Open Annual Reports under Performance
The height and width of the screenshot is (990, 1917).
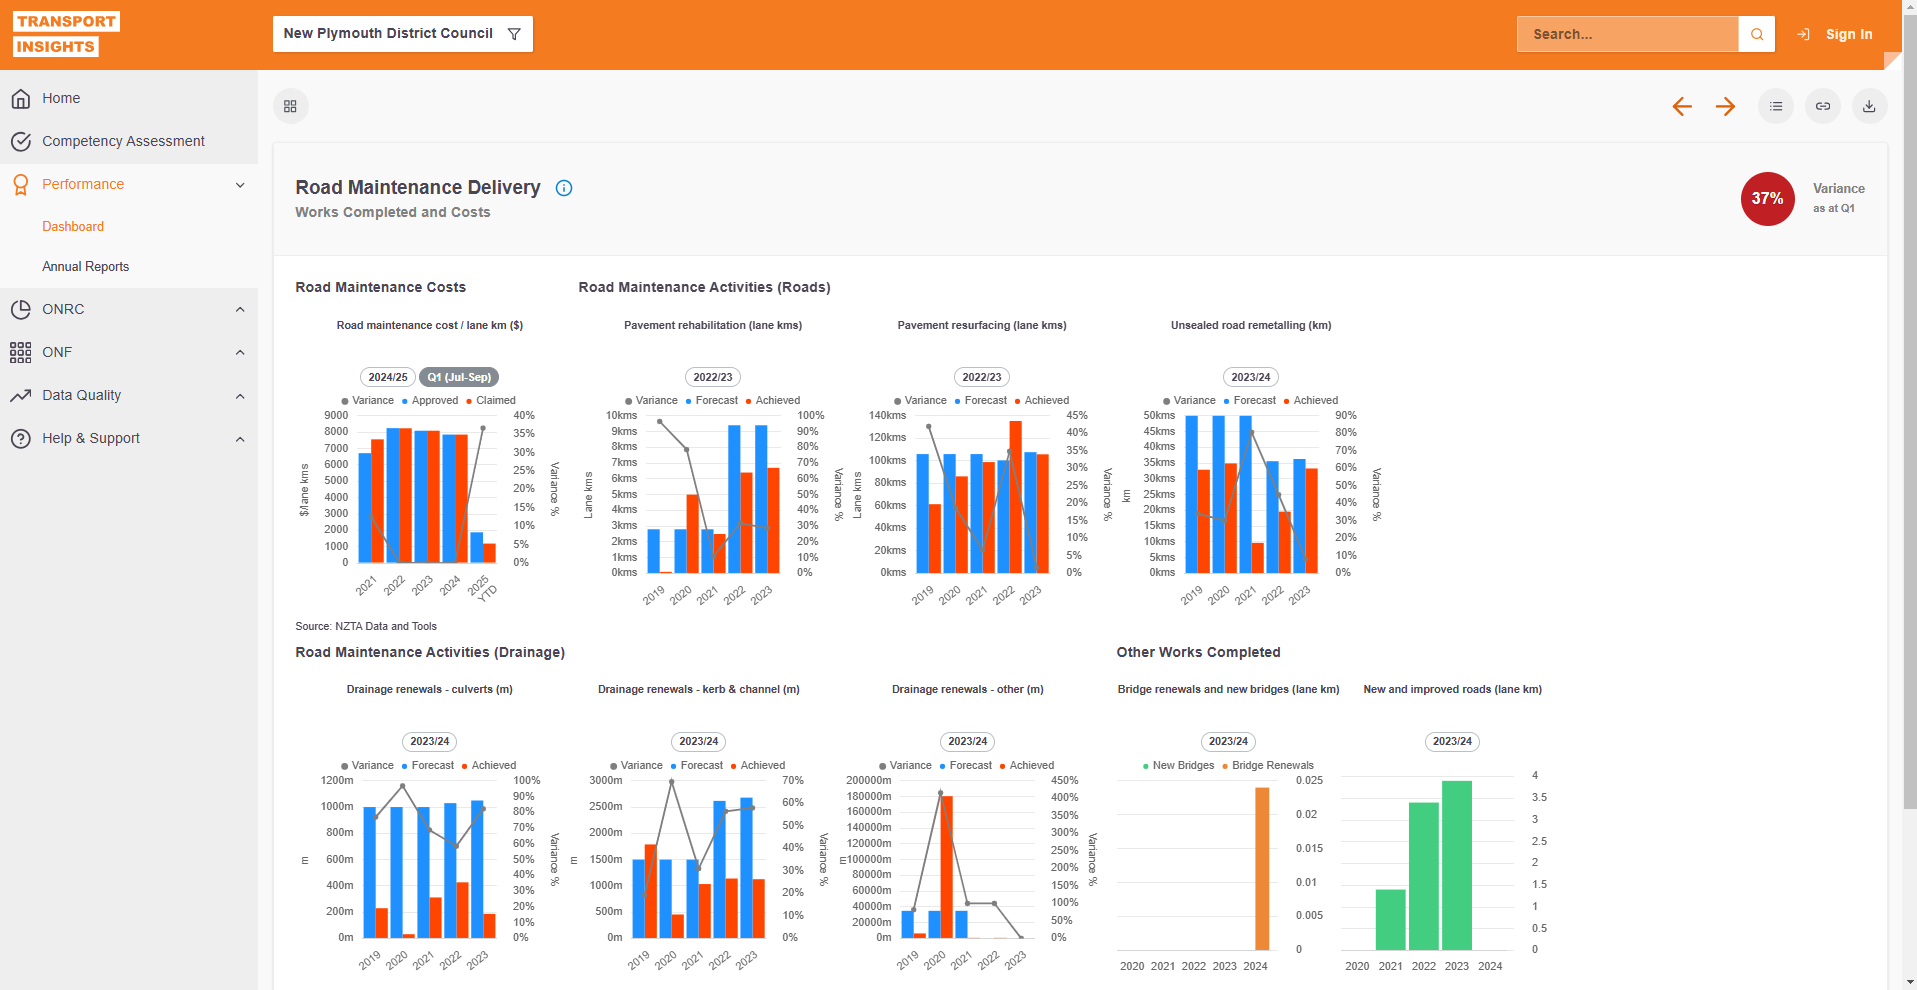pos(85,267)
